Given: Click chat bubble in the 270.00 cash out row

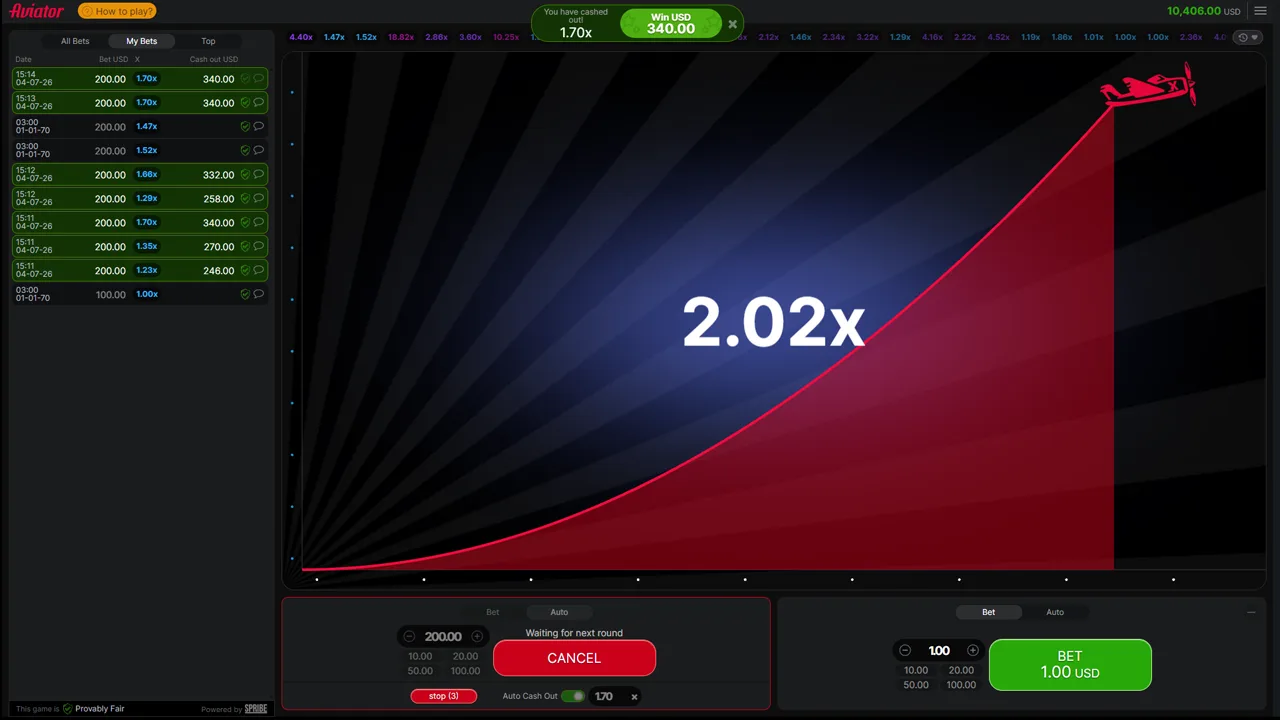Looking at the screenshot, I should point(258,246).
